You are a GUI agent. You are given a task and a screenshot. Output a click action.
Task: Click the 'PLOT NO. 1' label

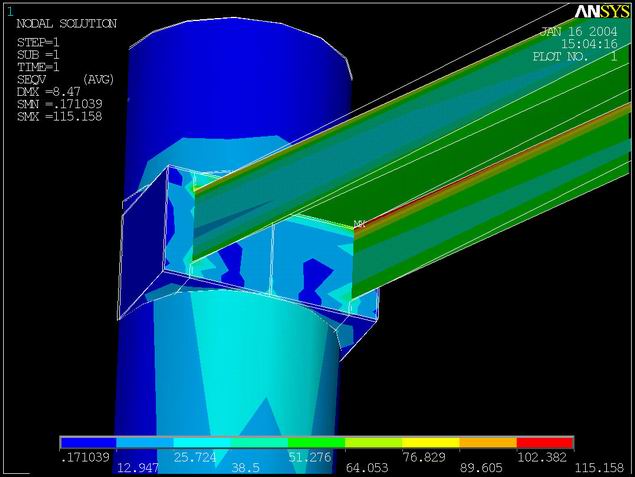click(x=575, y=56)
